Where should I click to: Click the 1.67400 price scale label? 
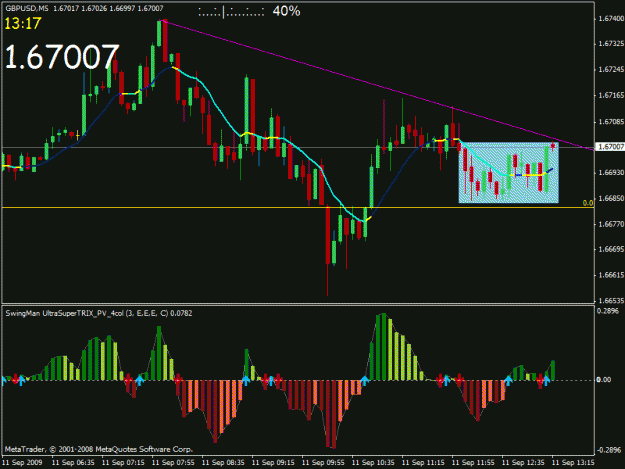pyautogui.click(x=611, y=18)
